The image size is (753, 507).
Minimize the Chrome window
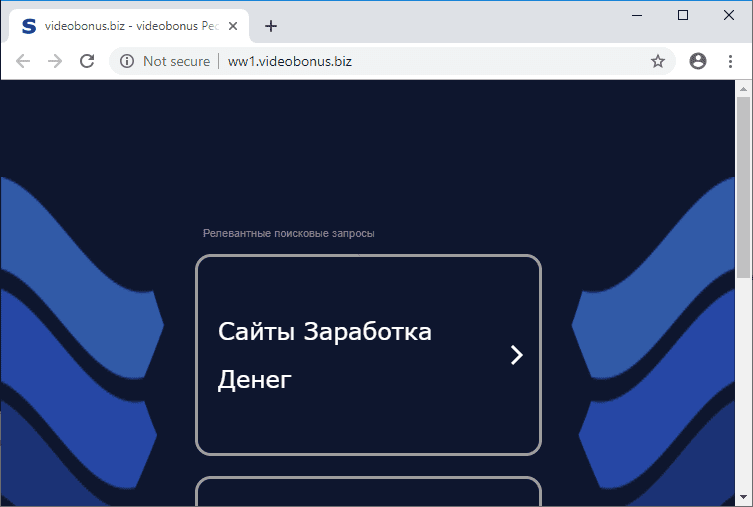[x=637, y=15]
